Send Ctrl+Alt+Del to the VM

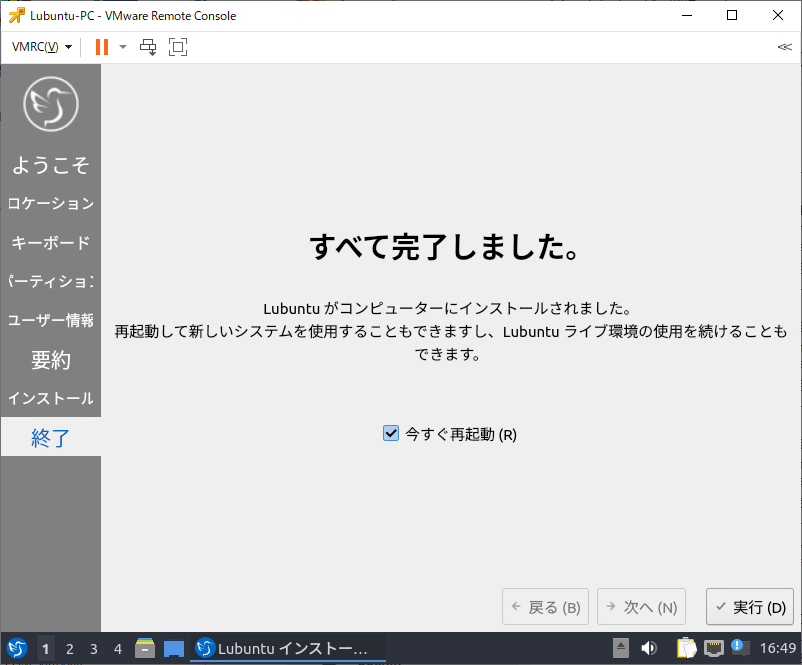click(x=148, y=47)
